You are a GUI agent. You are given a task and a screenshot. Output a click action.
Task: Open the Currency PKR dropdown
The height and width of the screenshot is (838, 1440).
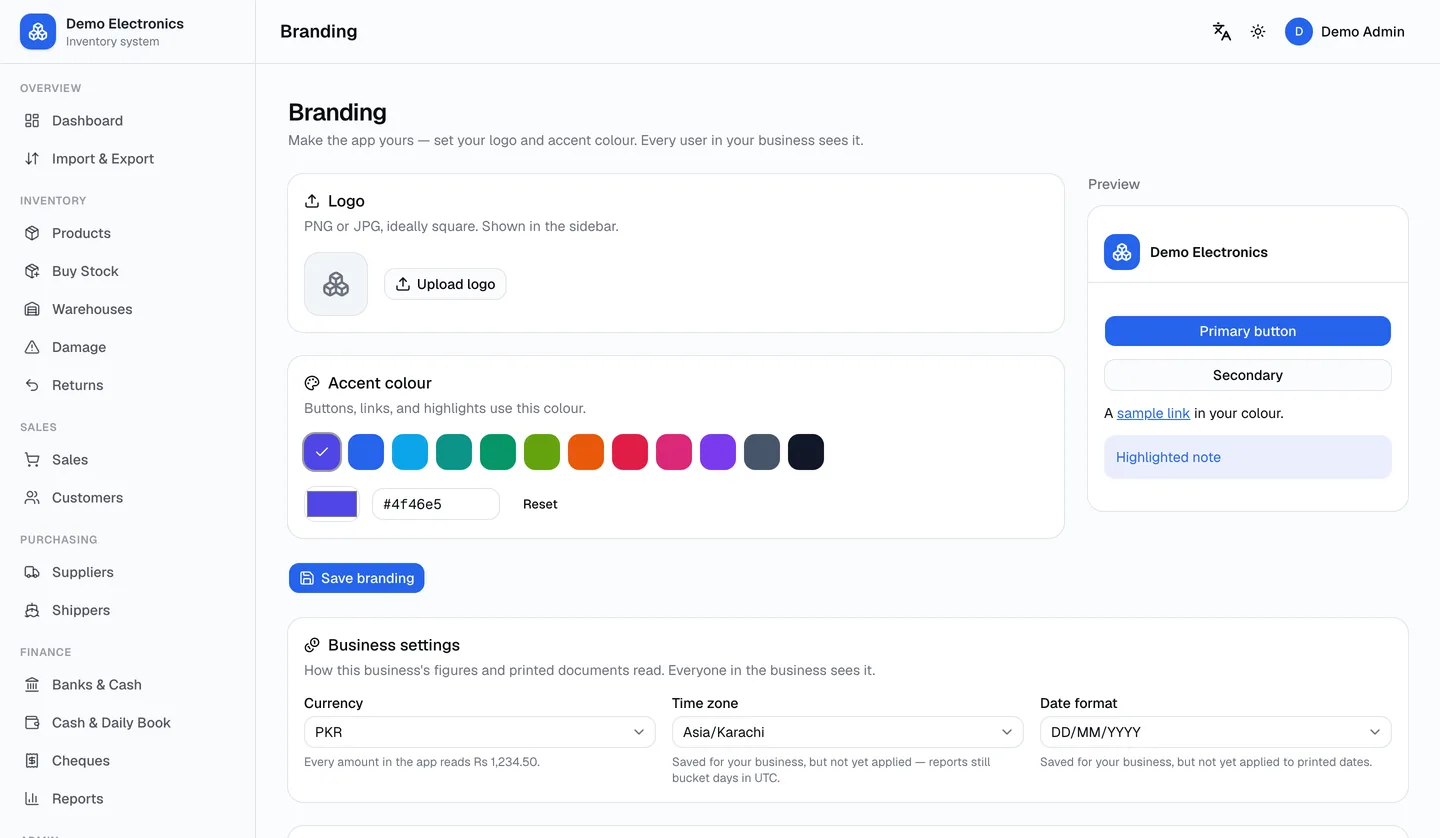pos(479,732)
